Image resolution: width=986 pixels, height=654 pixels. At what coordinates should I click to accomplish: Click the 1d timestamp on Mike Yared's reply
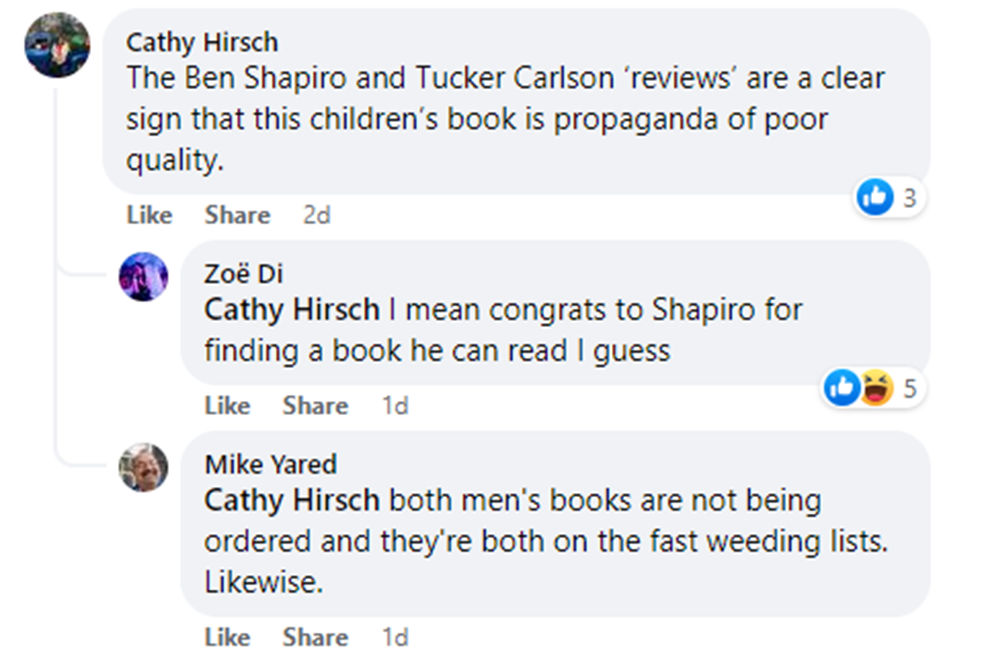click(x=394, y=637)
